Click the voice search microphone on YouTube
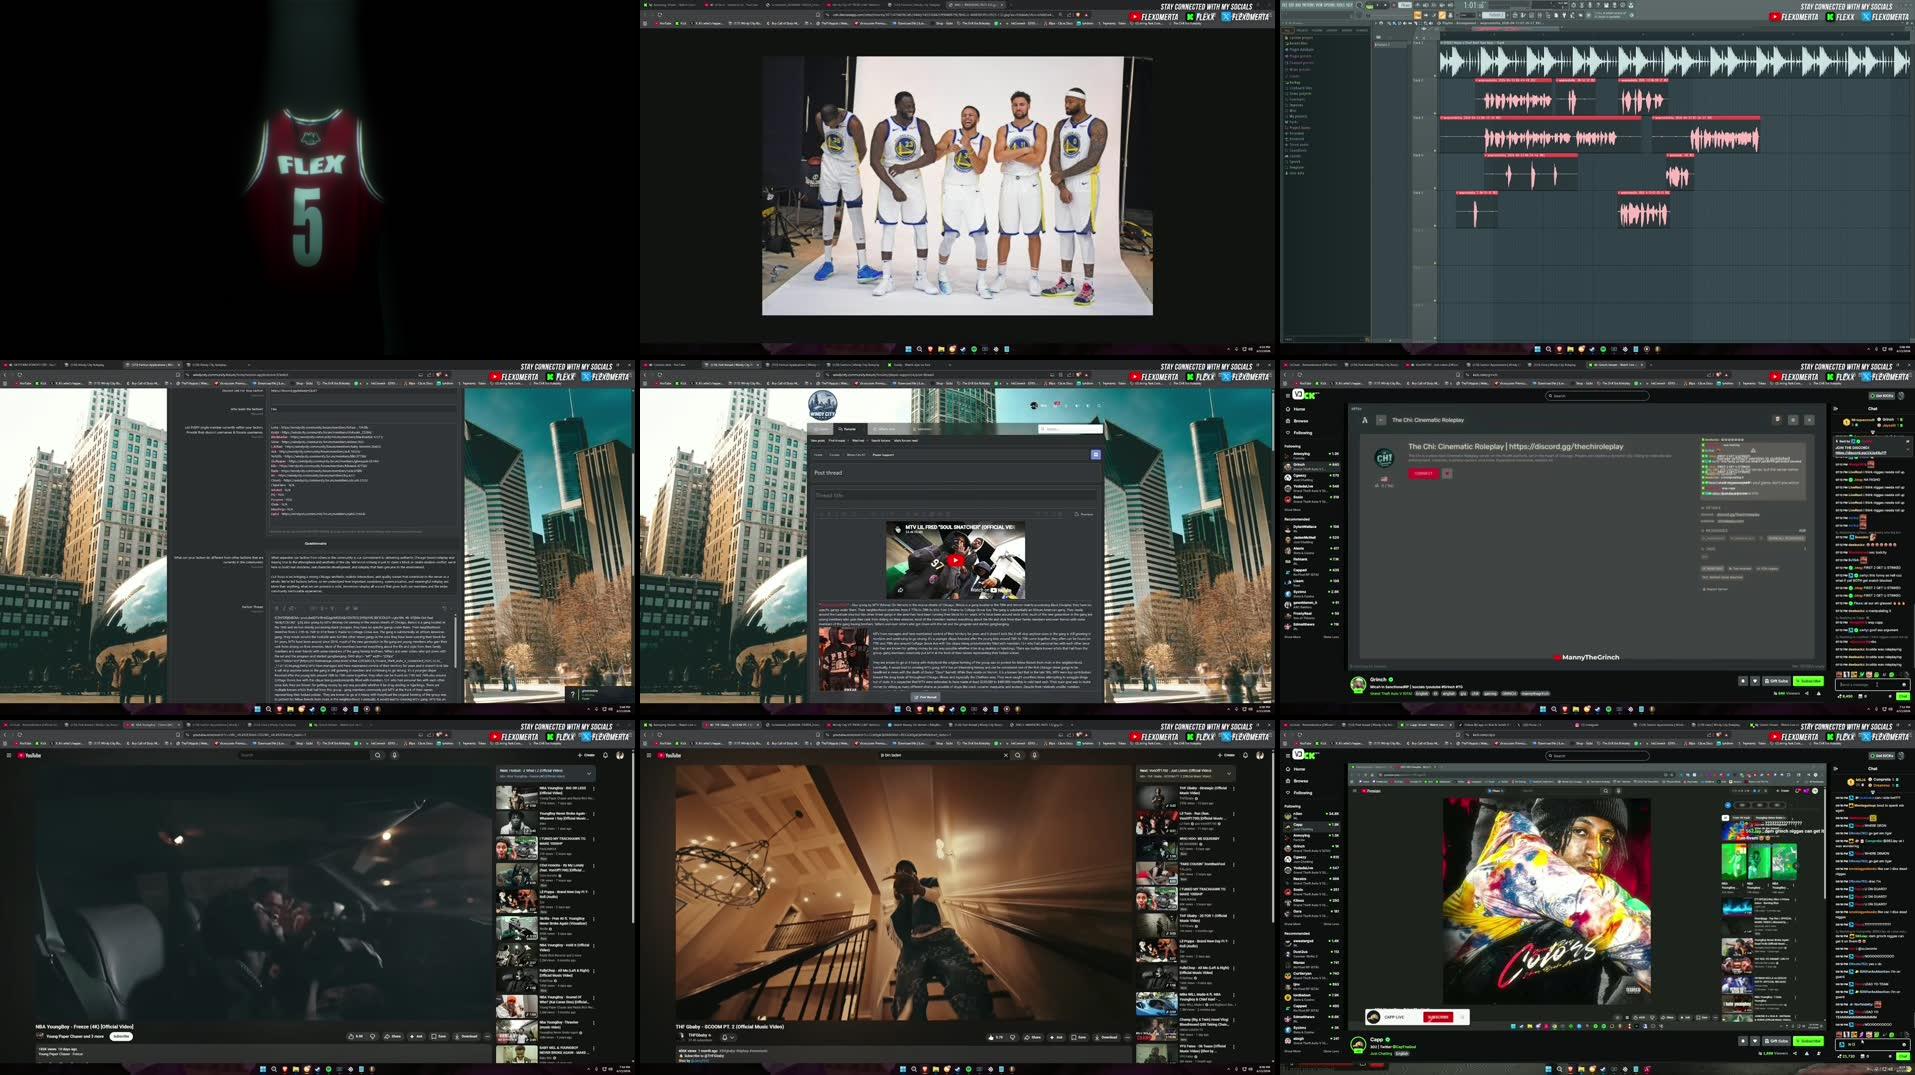This screenshot has width=1915, height=1075. [395, 756]
